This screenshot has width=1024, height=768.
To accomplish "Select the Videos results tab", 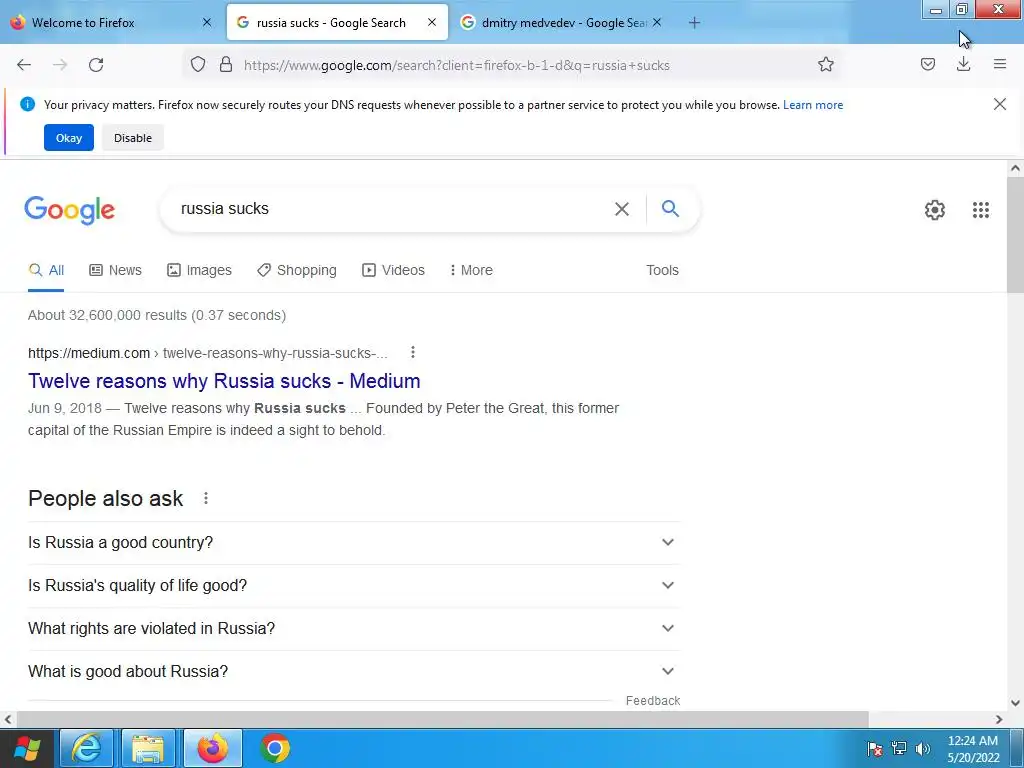I will (x=393, y=270).
